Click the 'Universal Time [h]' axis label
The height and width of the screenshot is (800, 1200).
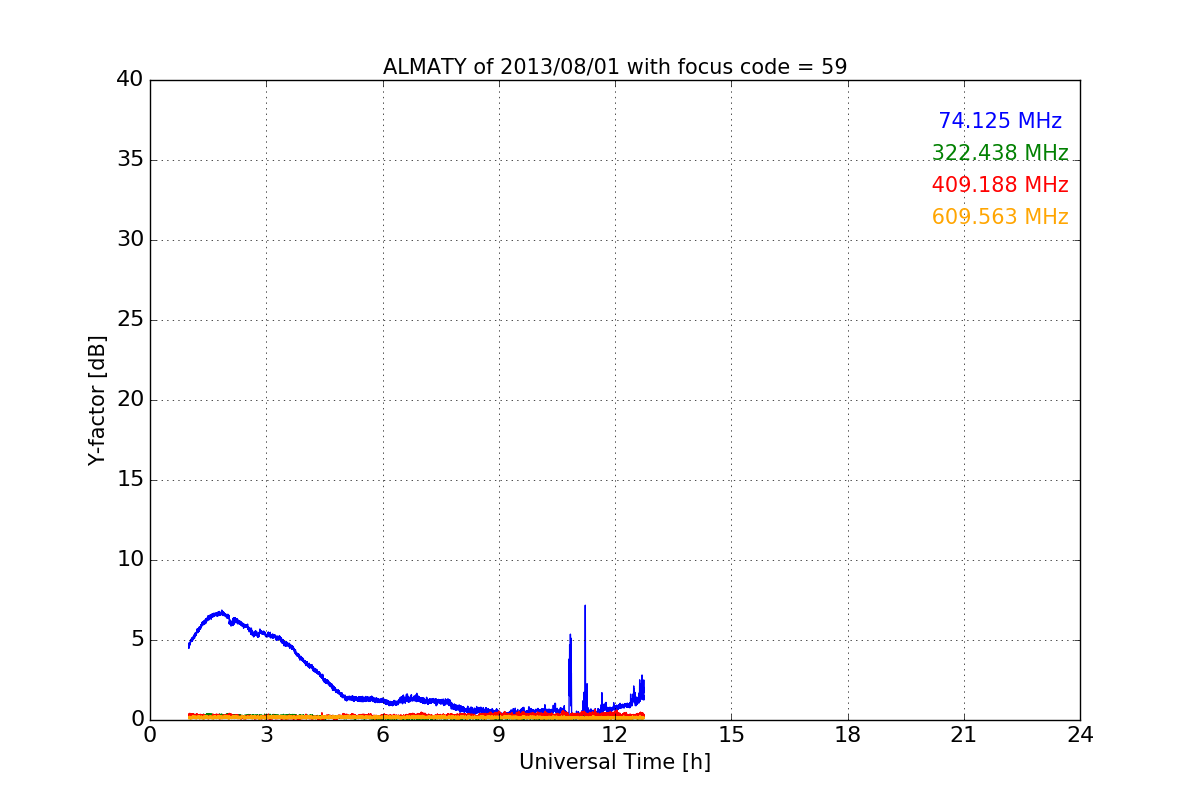615,762
